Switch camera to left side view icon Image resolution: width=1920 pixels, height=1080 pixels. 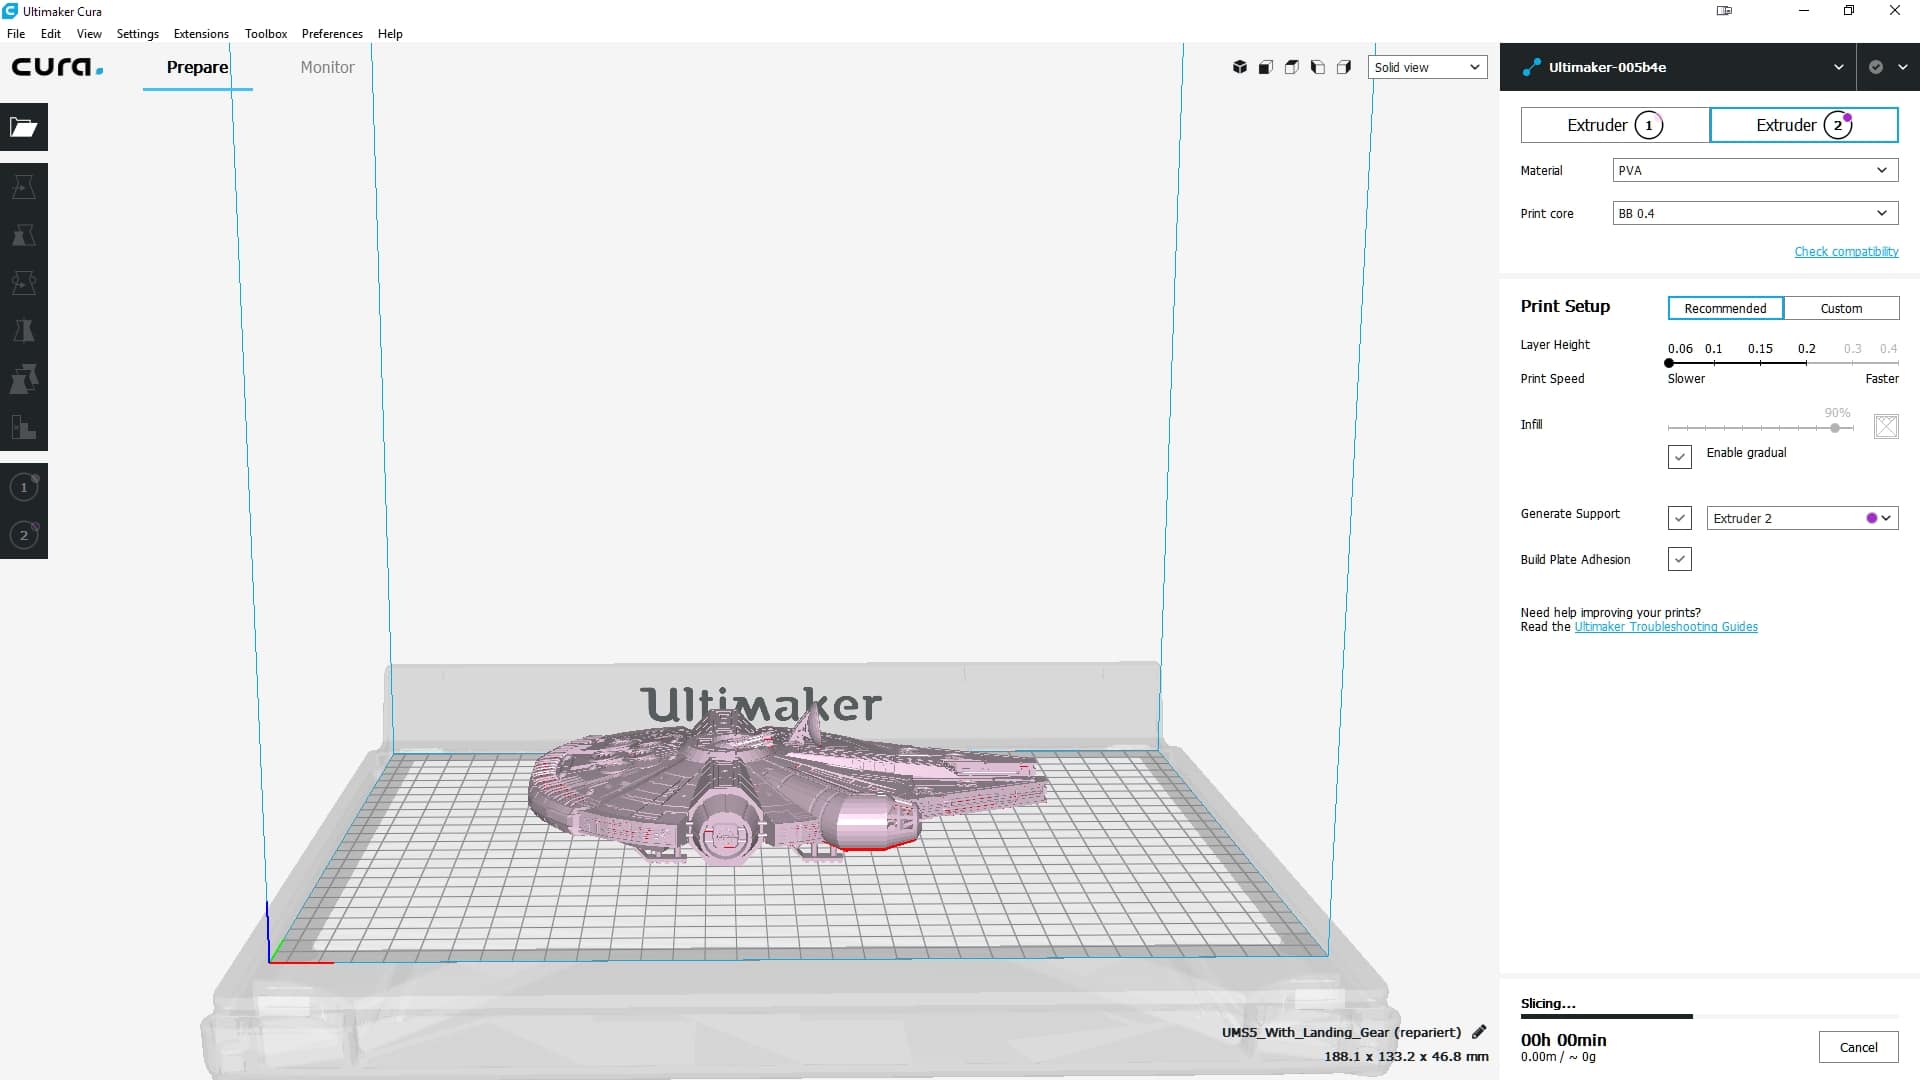[1318, 67]
